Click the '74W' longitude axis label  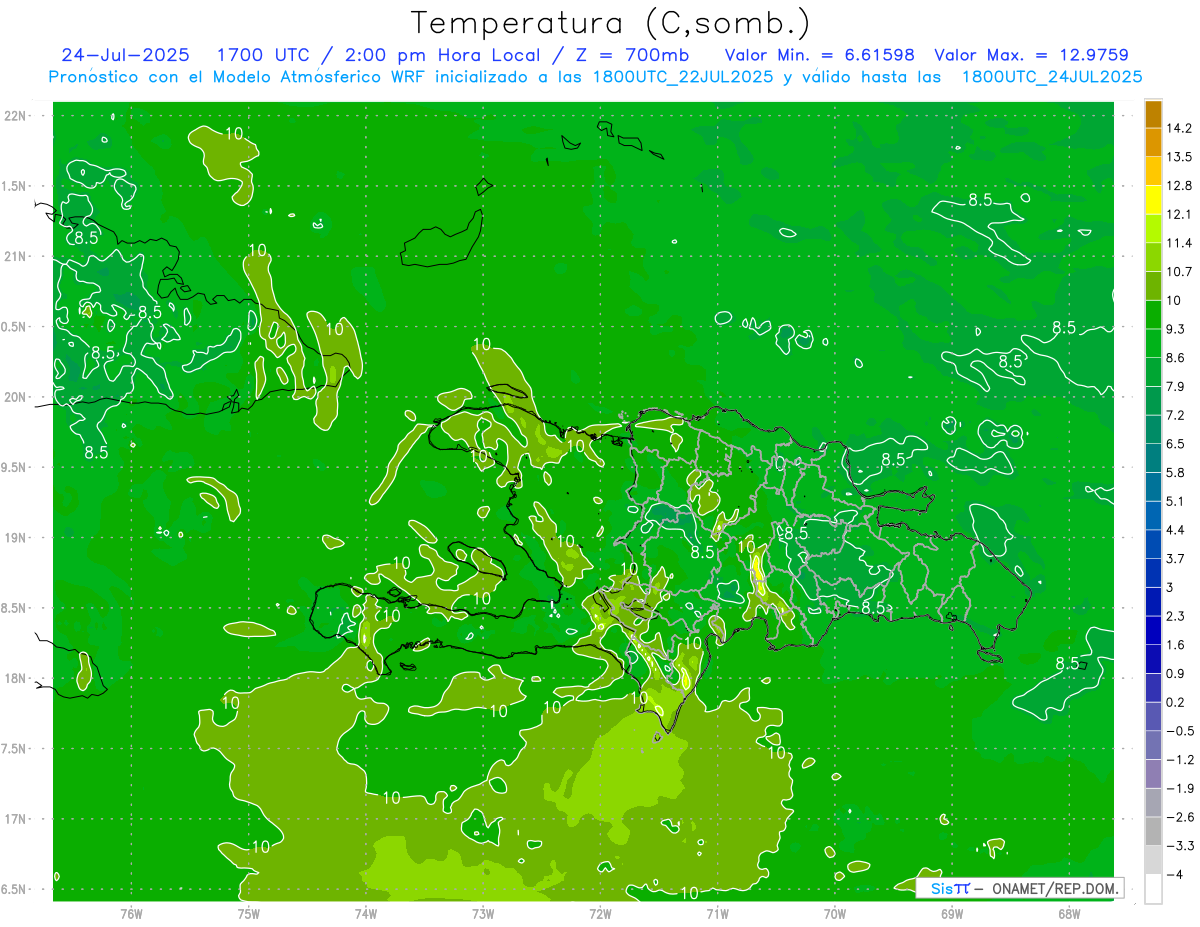[366, 914]
